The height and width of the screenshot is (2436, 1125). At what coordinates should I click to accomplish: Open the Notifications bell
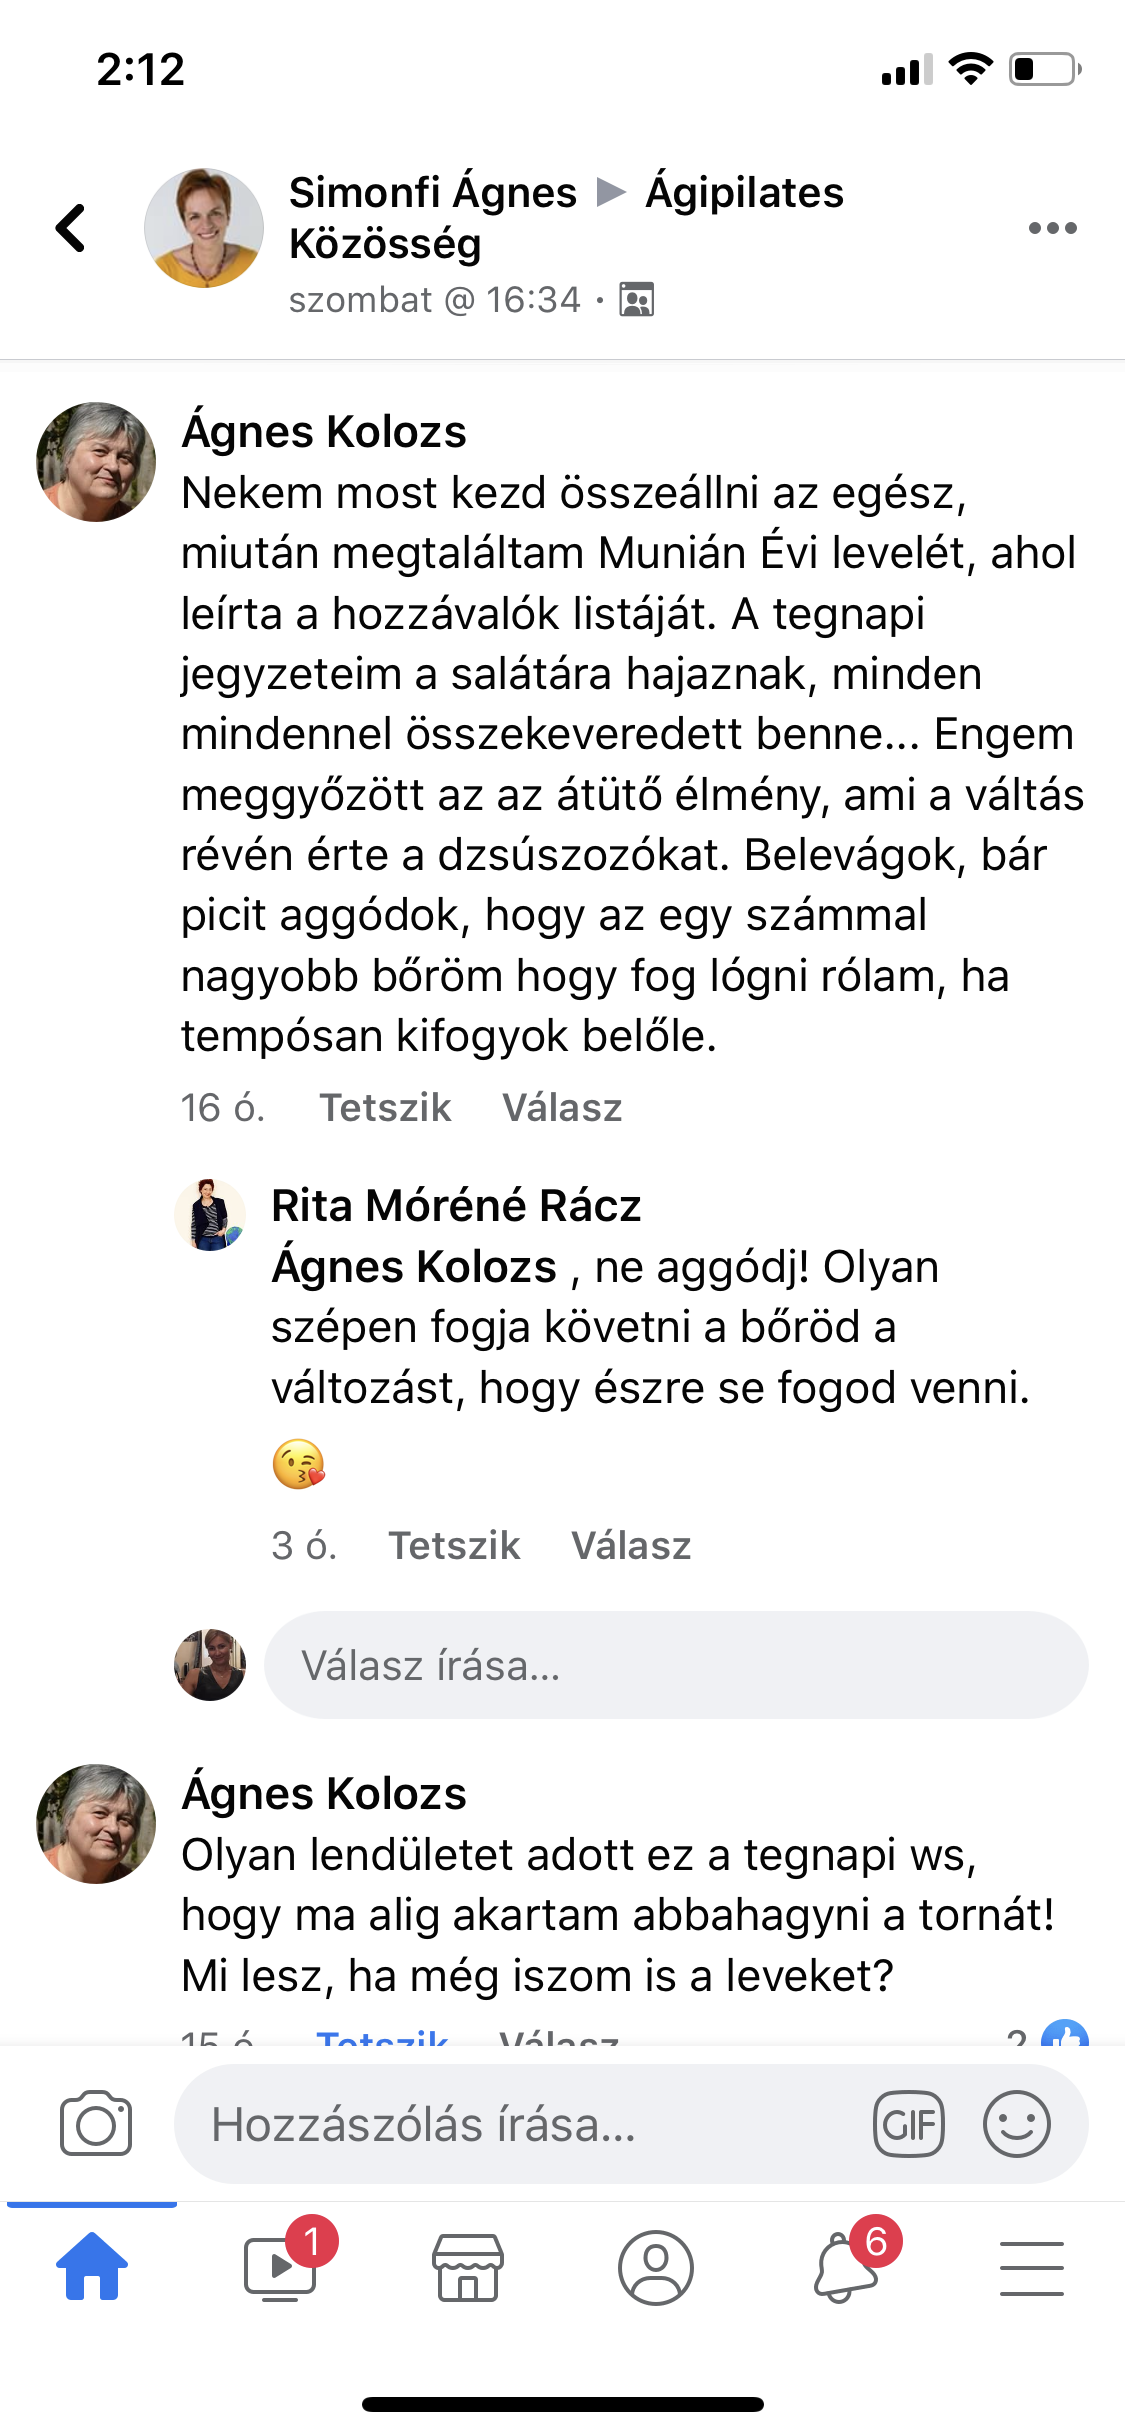[x=846, y=2267]
